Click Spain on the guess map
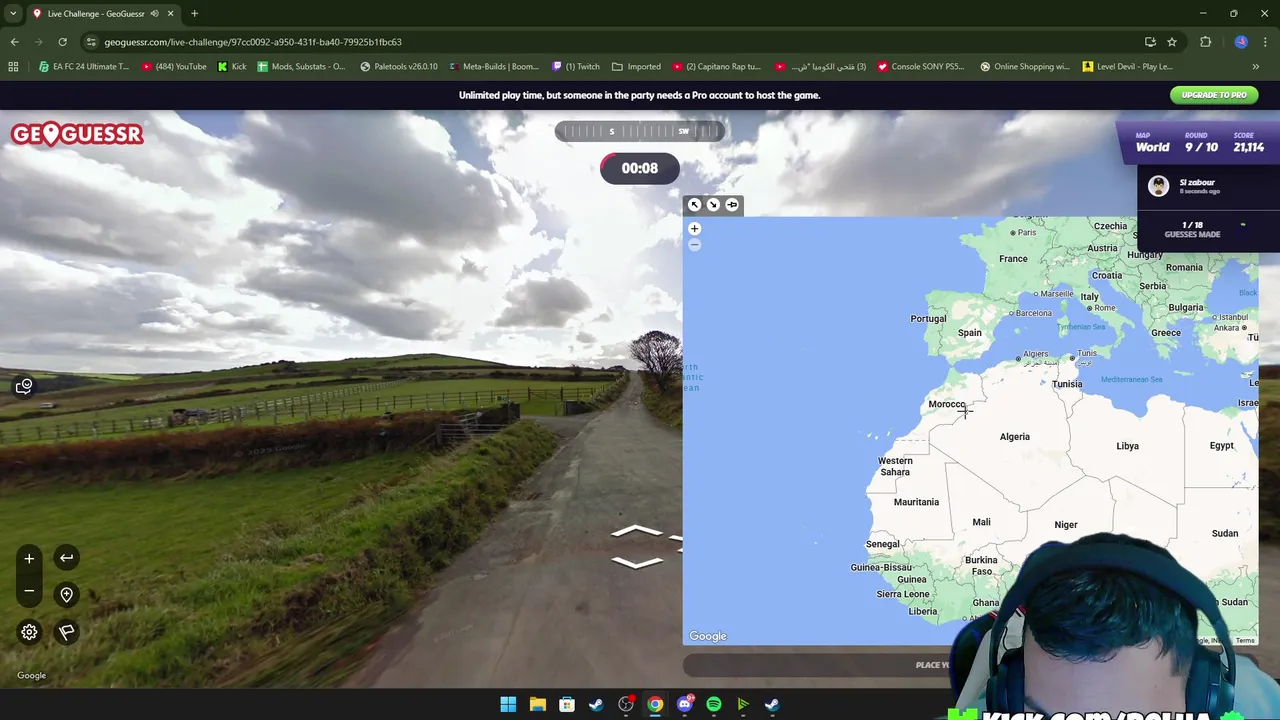The image size is (1280, 720). 969,333
